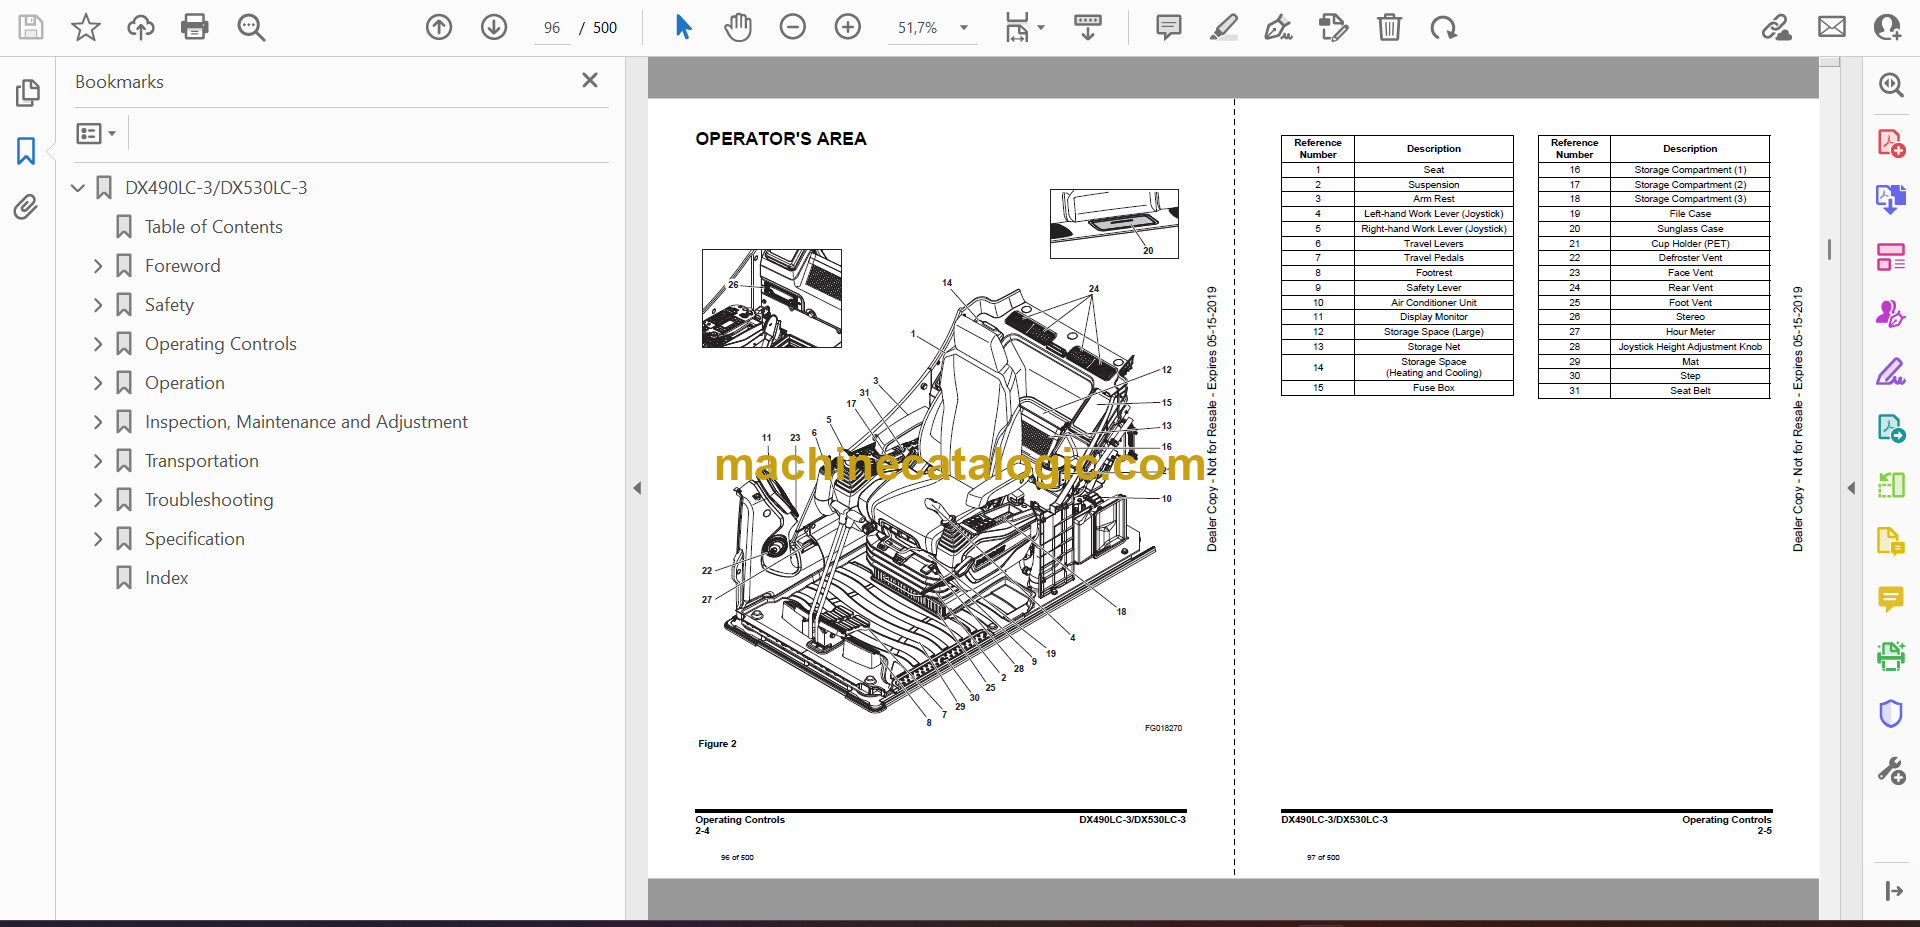1920x927 pixels.
Task: Click the read mode scrolling icon
Action: (1088, 27)
